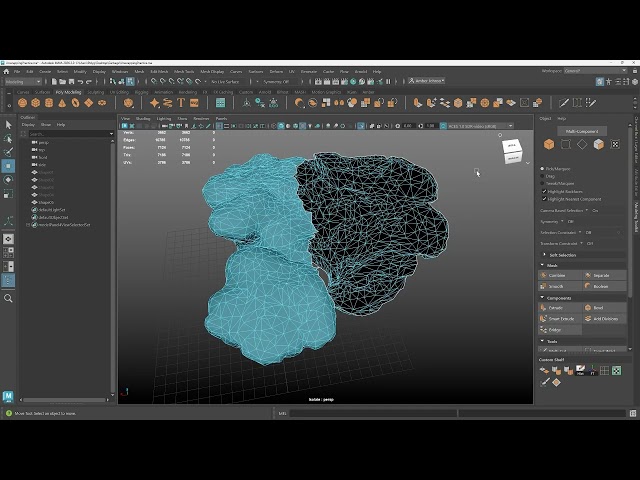Click the Smooth button
This screenshot has width=640, height=480.
pos(560,287)
